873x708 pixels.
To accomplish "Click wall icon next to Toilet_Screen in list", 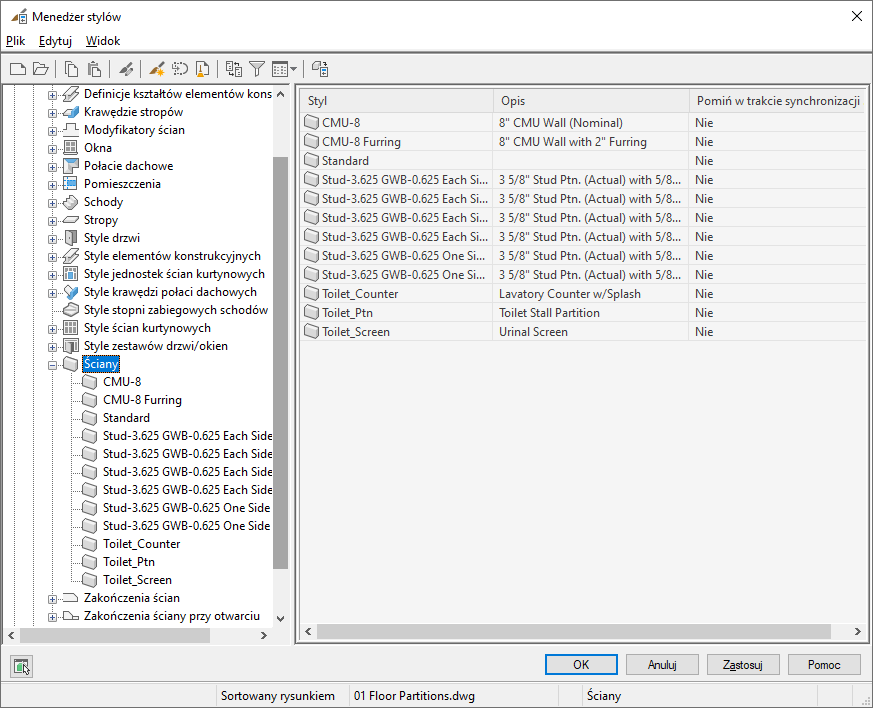I will click(311, 332).
